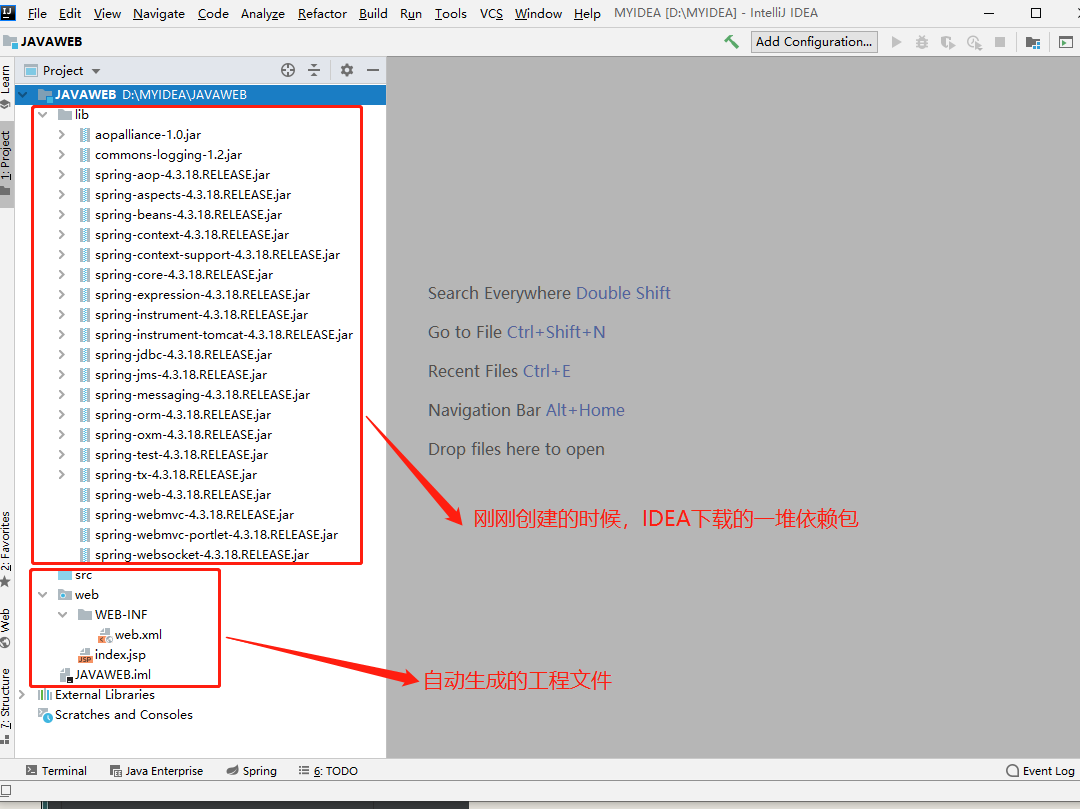This screenshot has width=1080, height=809.
Task: Click the Run with Coverage icon
Action: tap(948, 42)
